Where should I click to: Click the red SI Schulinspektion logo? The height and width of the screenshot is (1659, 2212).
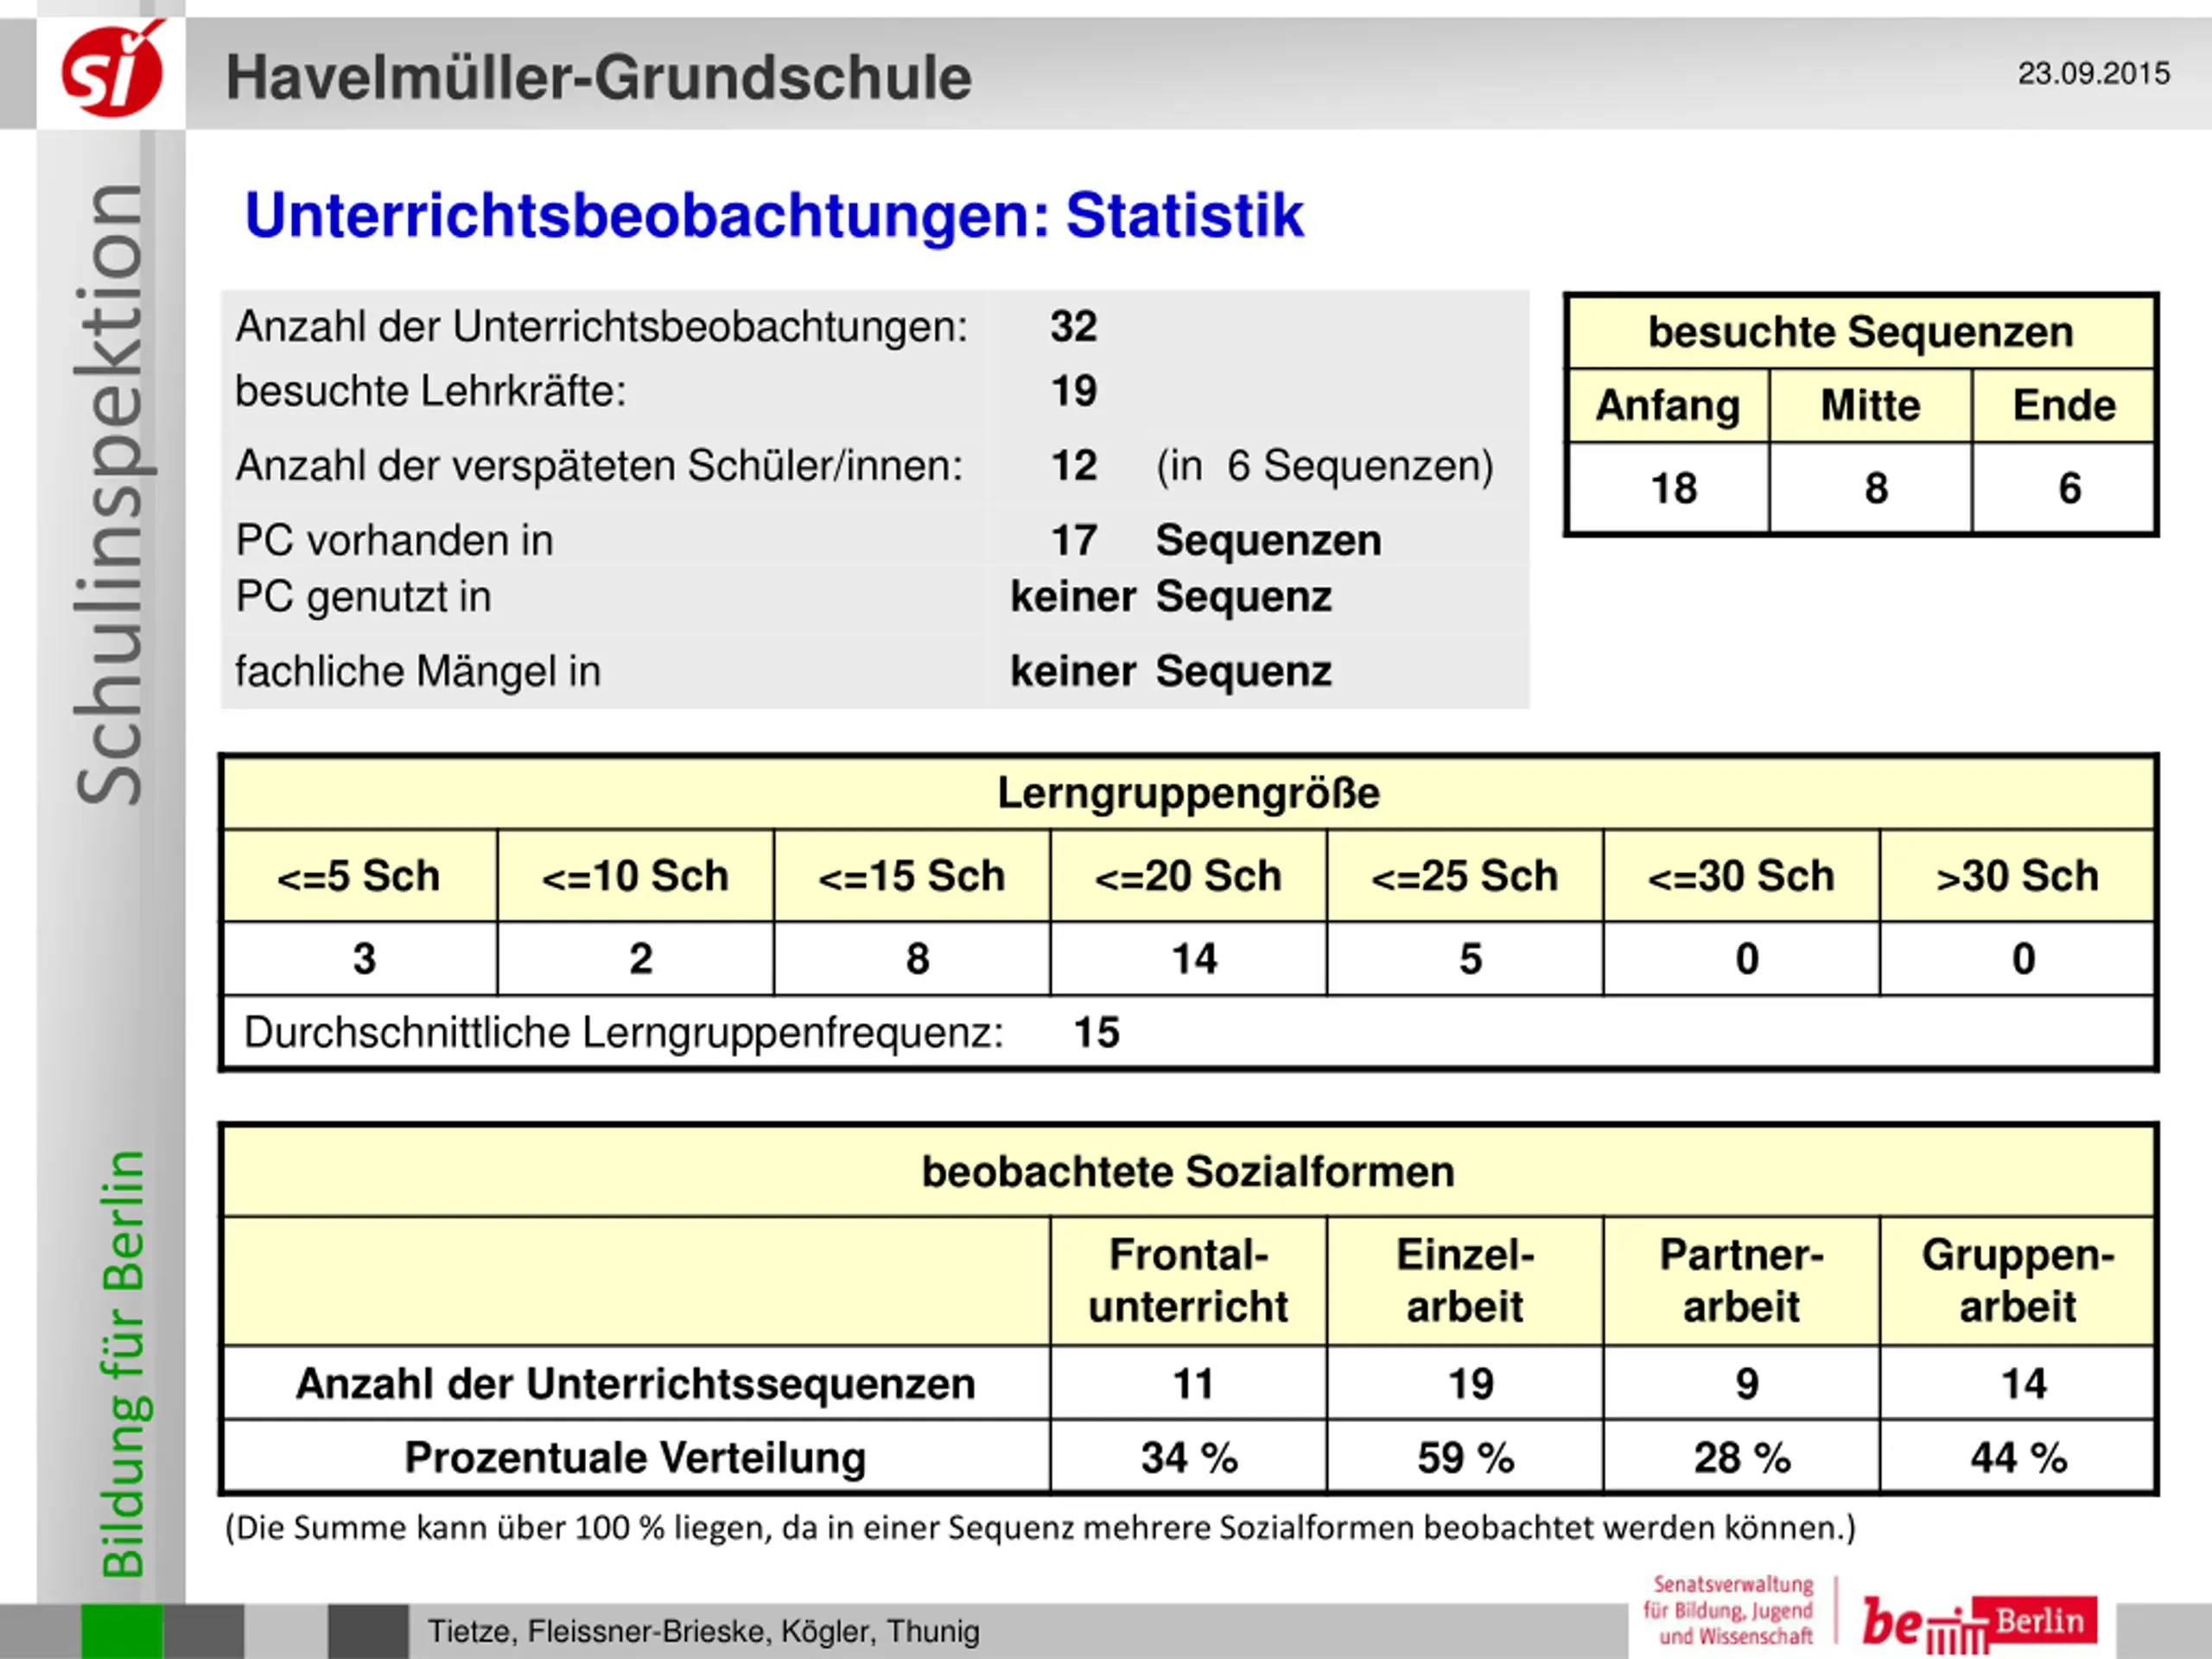112,71
